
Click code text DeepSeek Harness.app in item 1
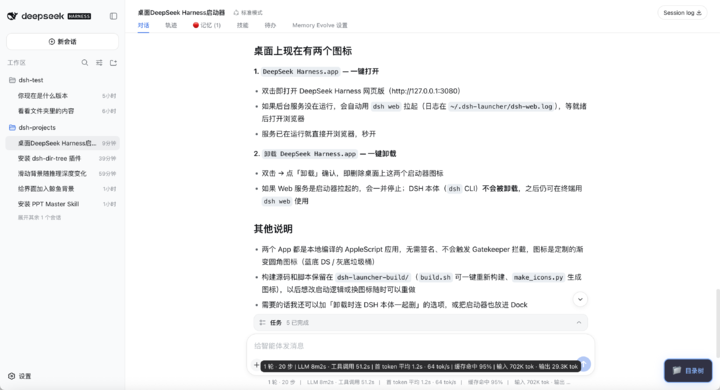tap(300, 71)
